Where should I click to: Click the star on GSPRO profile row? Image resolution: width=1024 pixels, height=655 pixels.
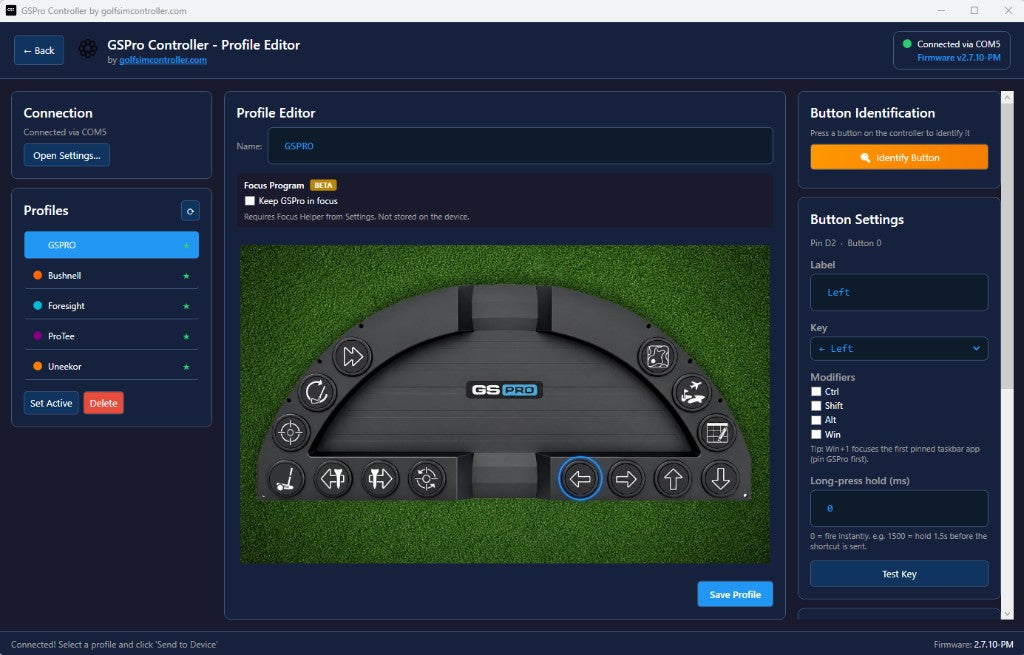(186, 246)
